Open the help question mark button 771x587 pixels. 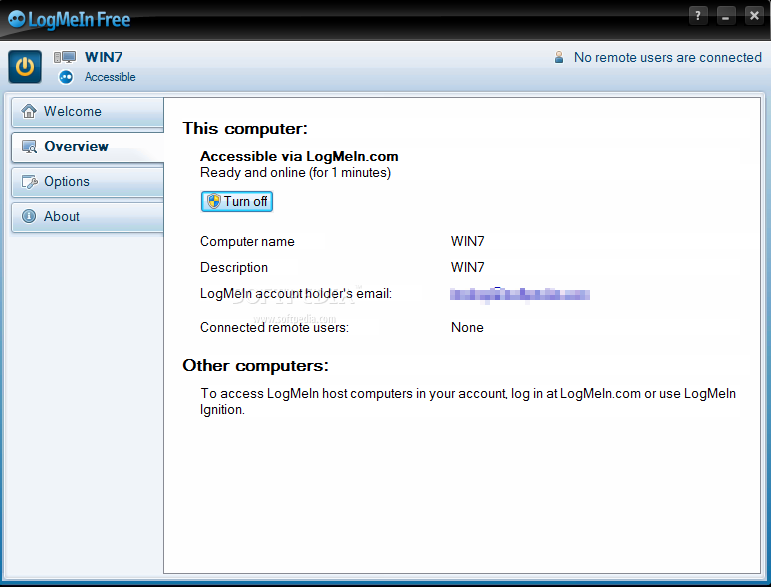coord(698,16)
